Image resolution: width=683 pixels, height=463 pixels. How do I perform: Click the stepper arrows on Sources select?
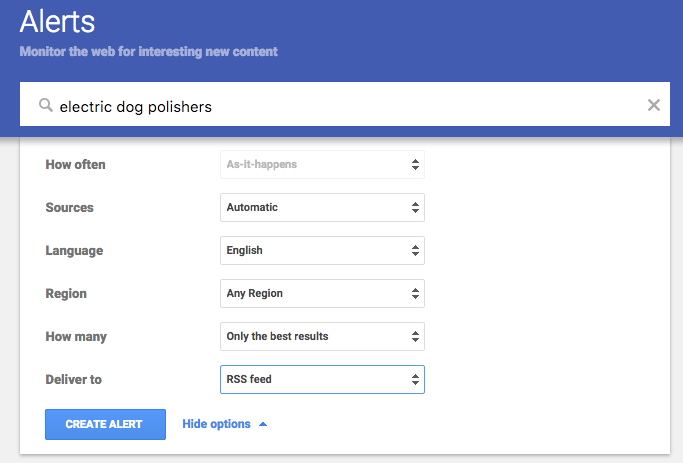(x=415, y=207)
